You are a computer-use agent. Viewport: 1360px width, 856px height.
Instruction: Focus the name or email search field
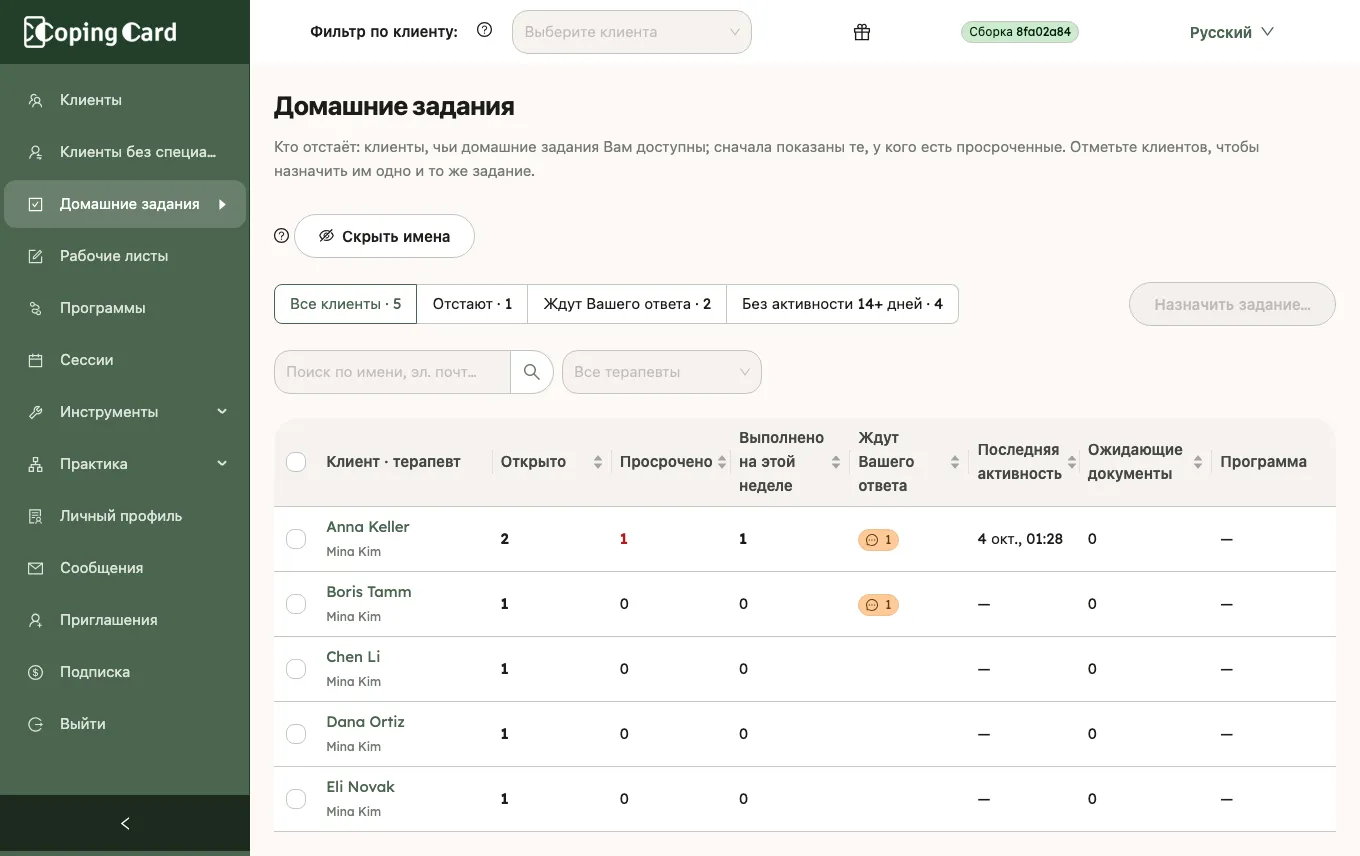click(392, 372)
